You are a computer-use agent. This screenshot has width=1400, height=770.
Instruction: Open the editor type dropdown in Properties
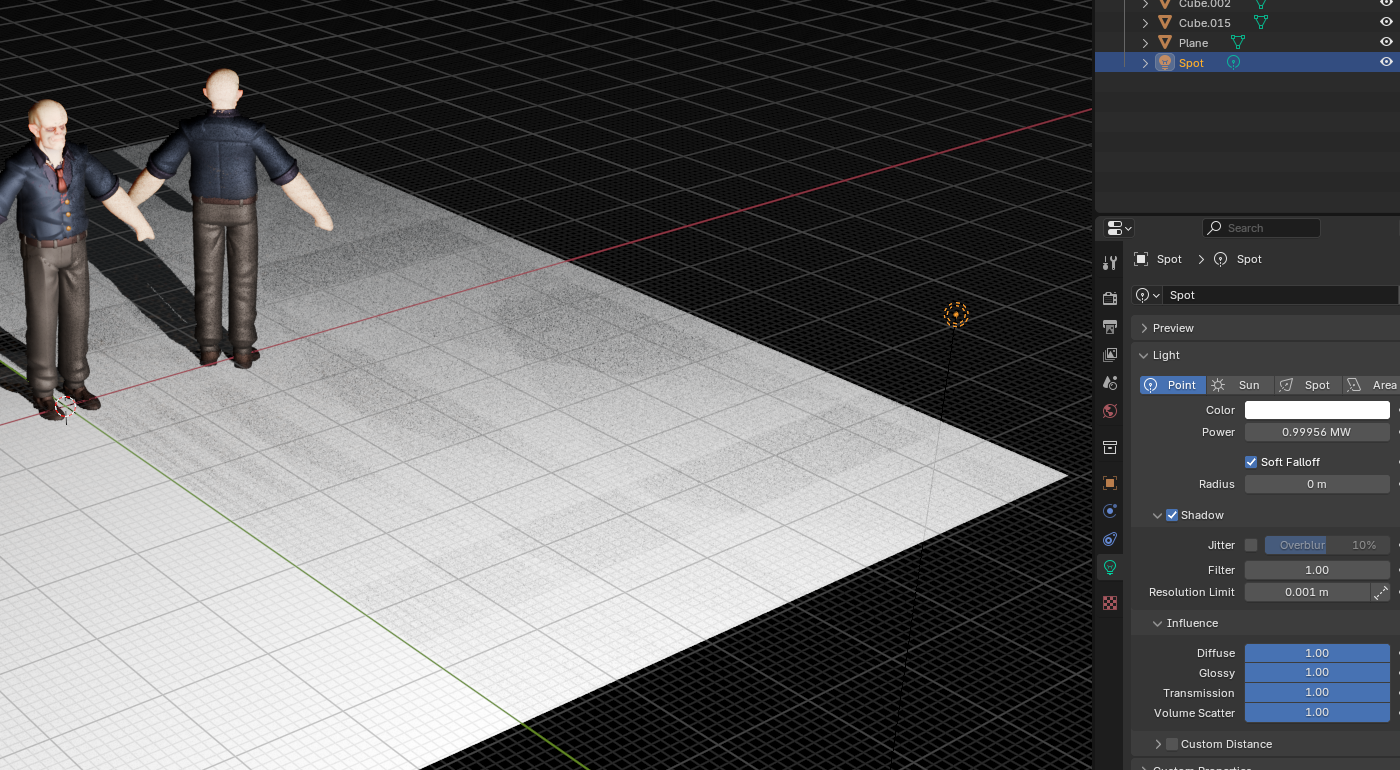(x=1119, y=228)
